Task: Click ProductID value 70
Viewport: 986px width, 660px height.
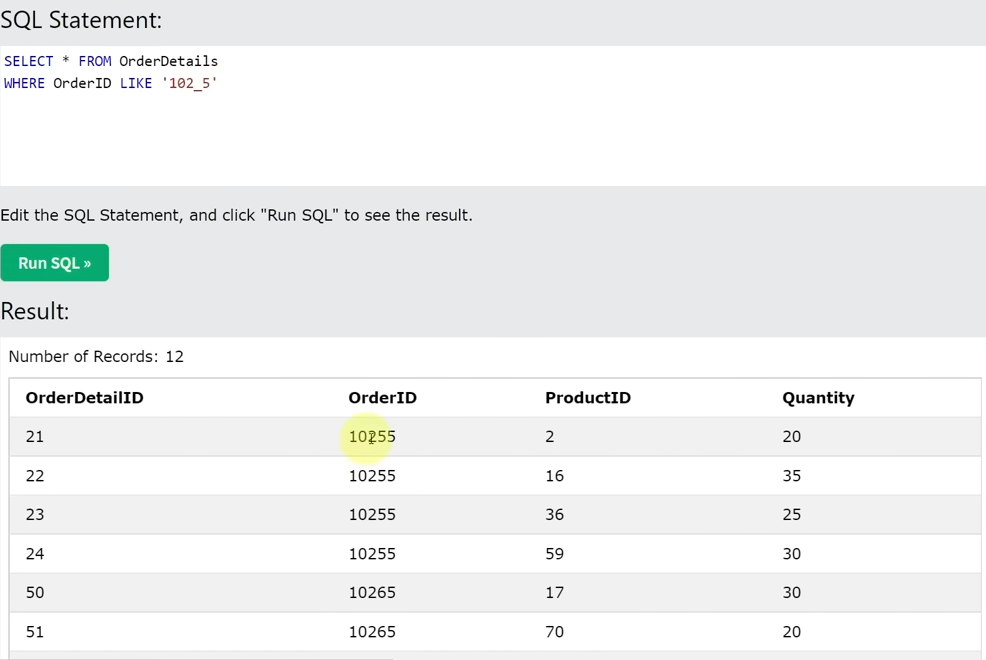Action: click(555, 632)
